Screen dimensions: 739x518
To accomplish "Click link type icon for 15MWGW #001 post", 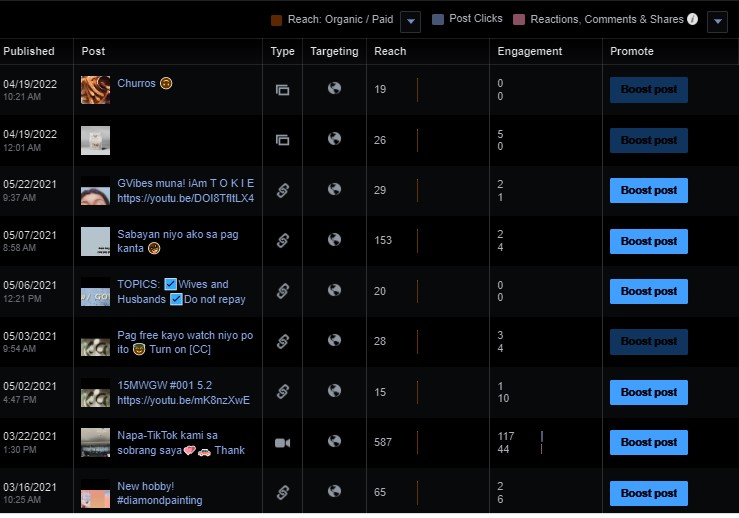I will 282,392.
